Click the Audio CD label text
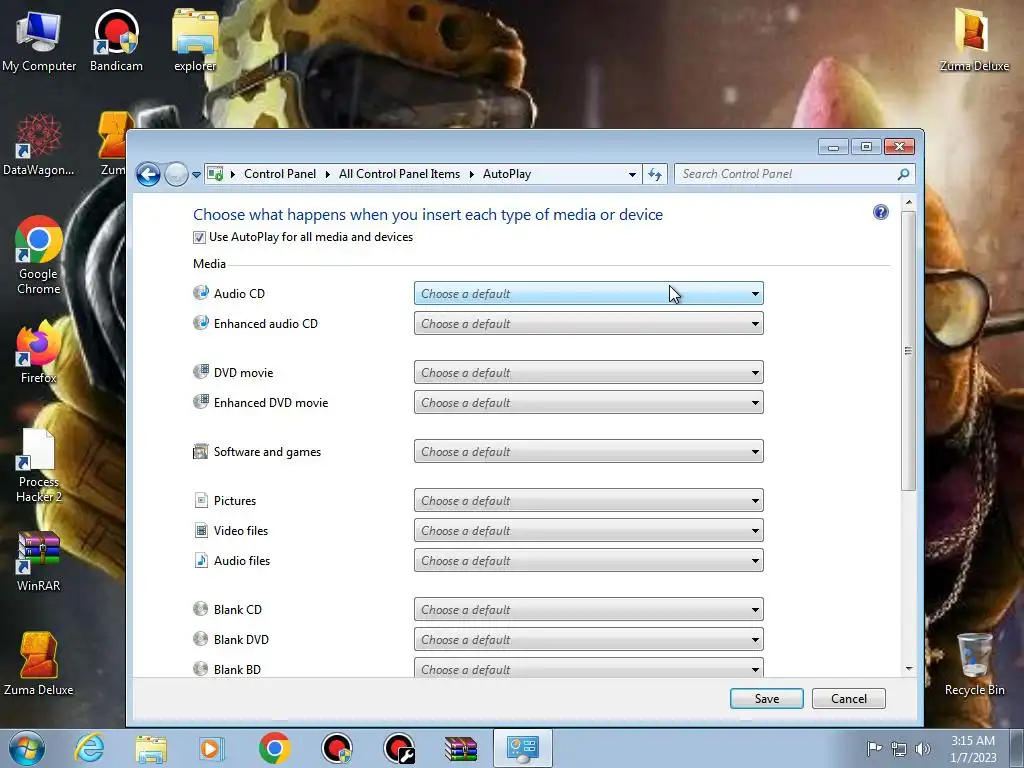This screenshot has width=1024, height=768. (239, 294)
